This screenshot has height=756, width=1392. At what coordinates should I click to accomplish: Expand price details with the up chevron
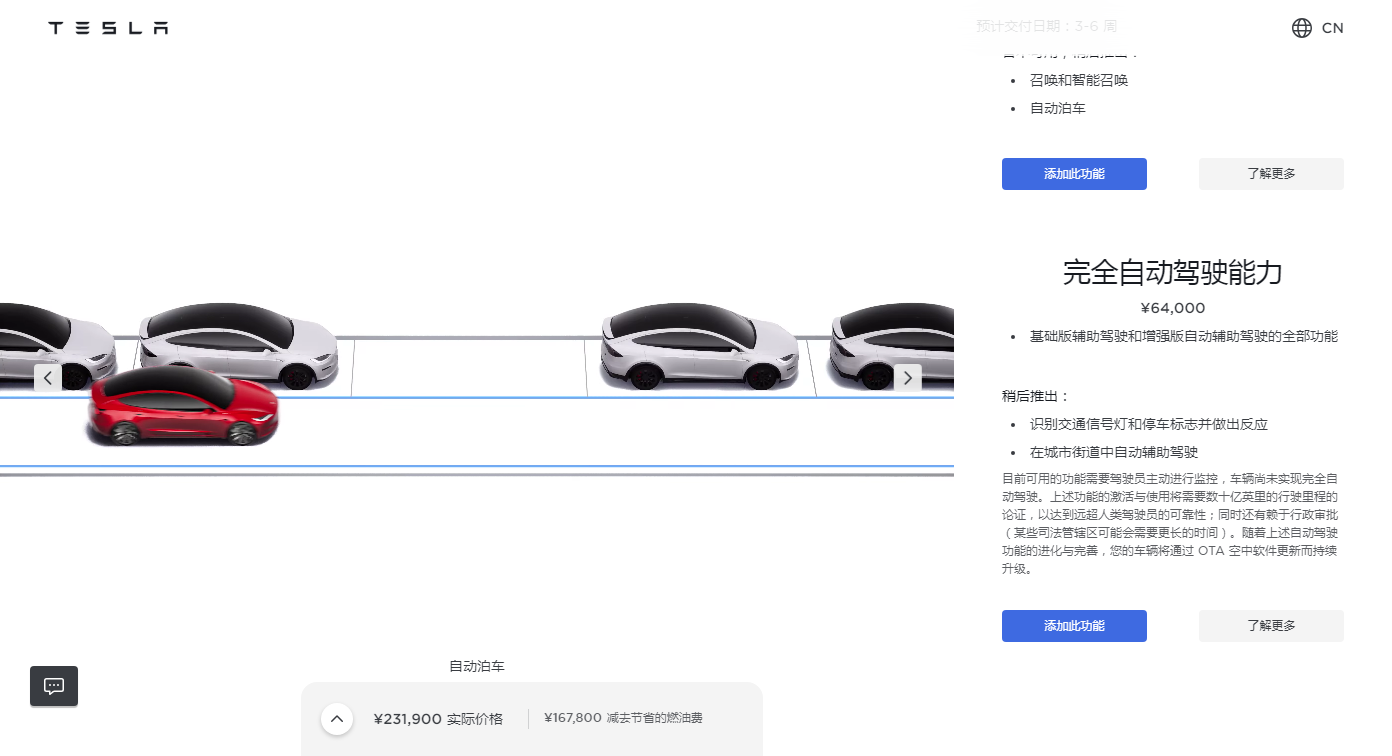point(337,719)
